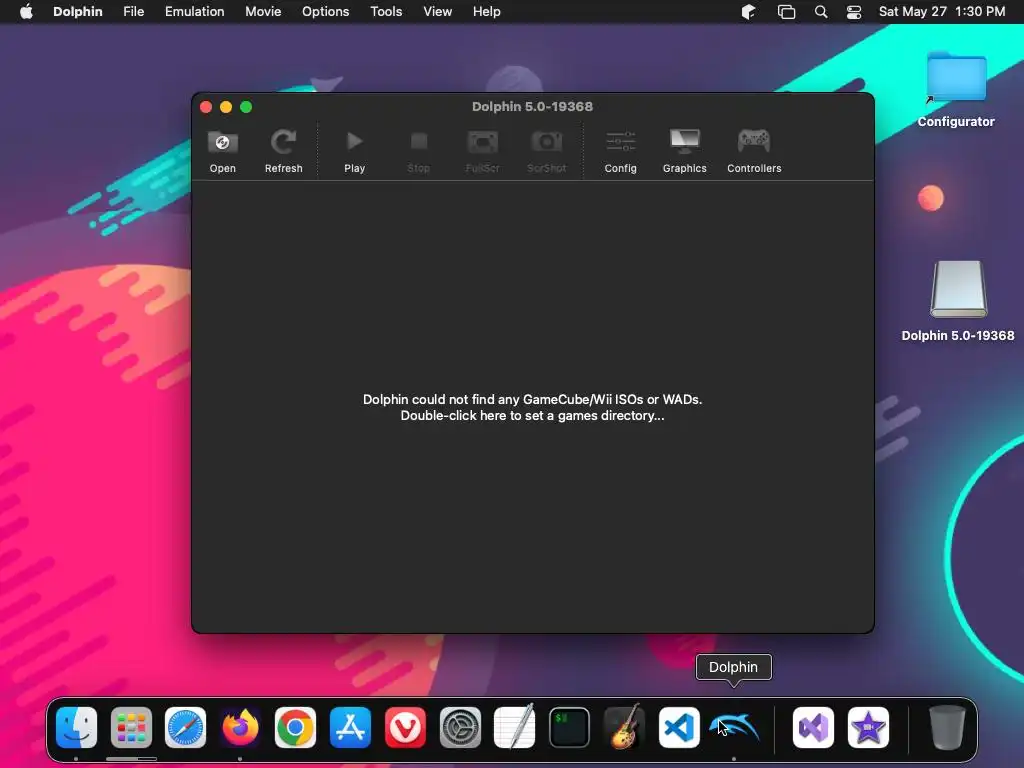The width and height of the screenshot is (1024, 768).
Task: Open Spotlight search in menu bar
Action: (821, 12)
